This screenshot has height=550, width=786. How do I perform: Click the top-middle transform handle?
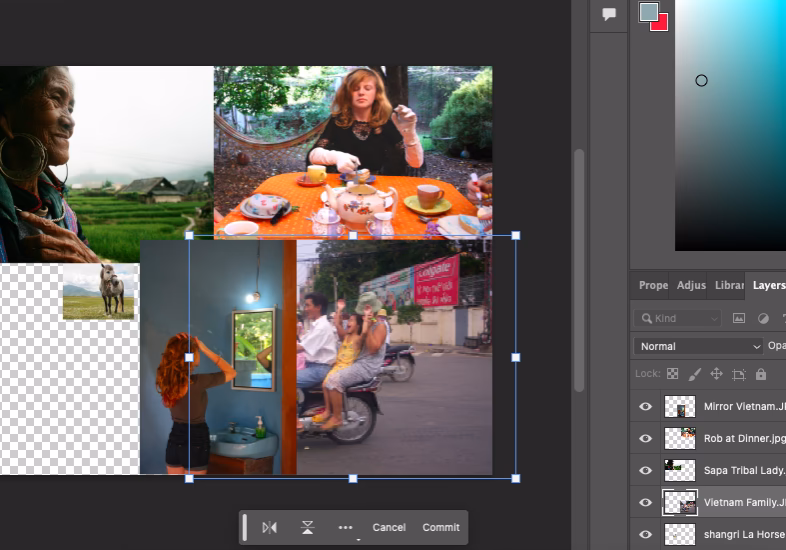pyautogui.click(x=353, y=235)
